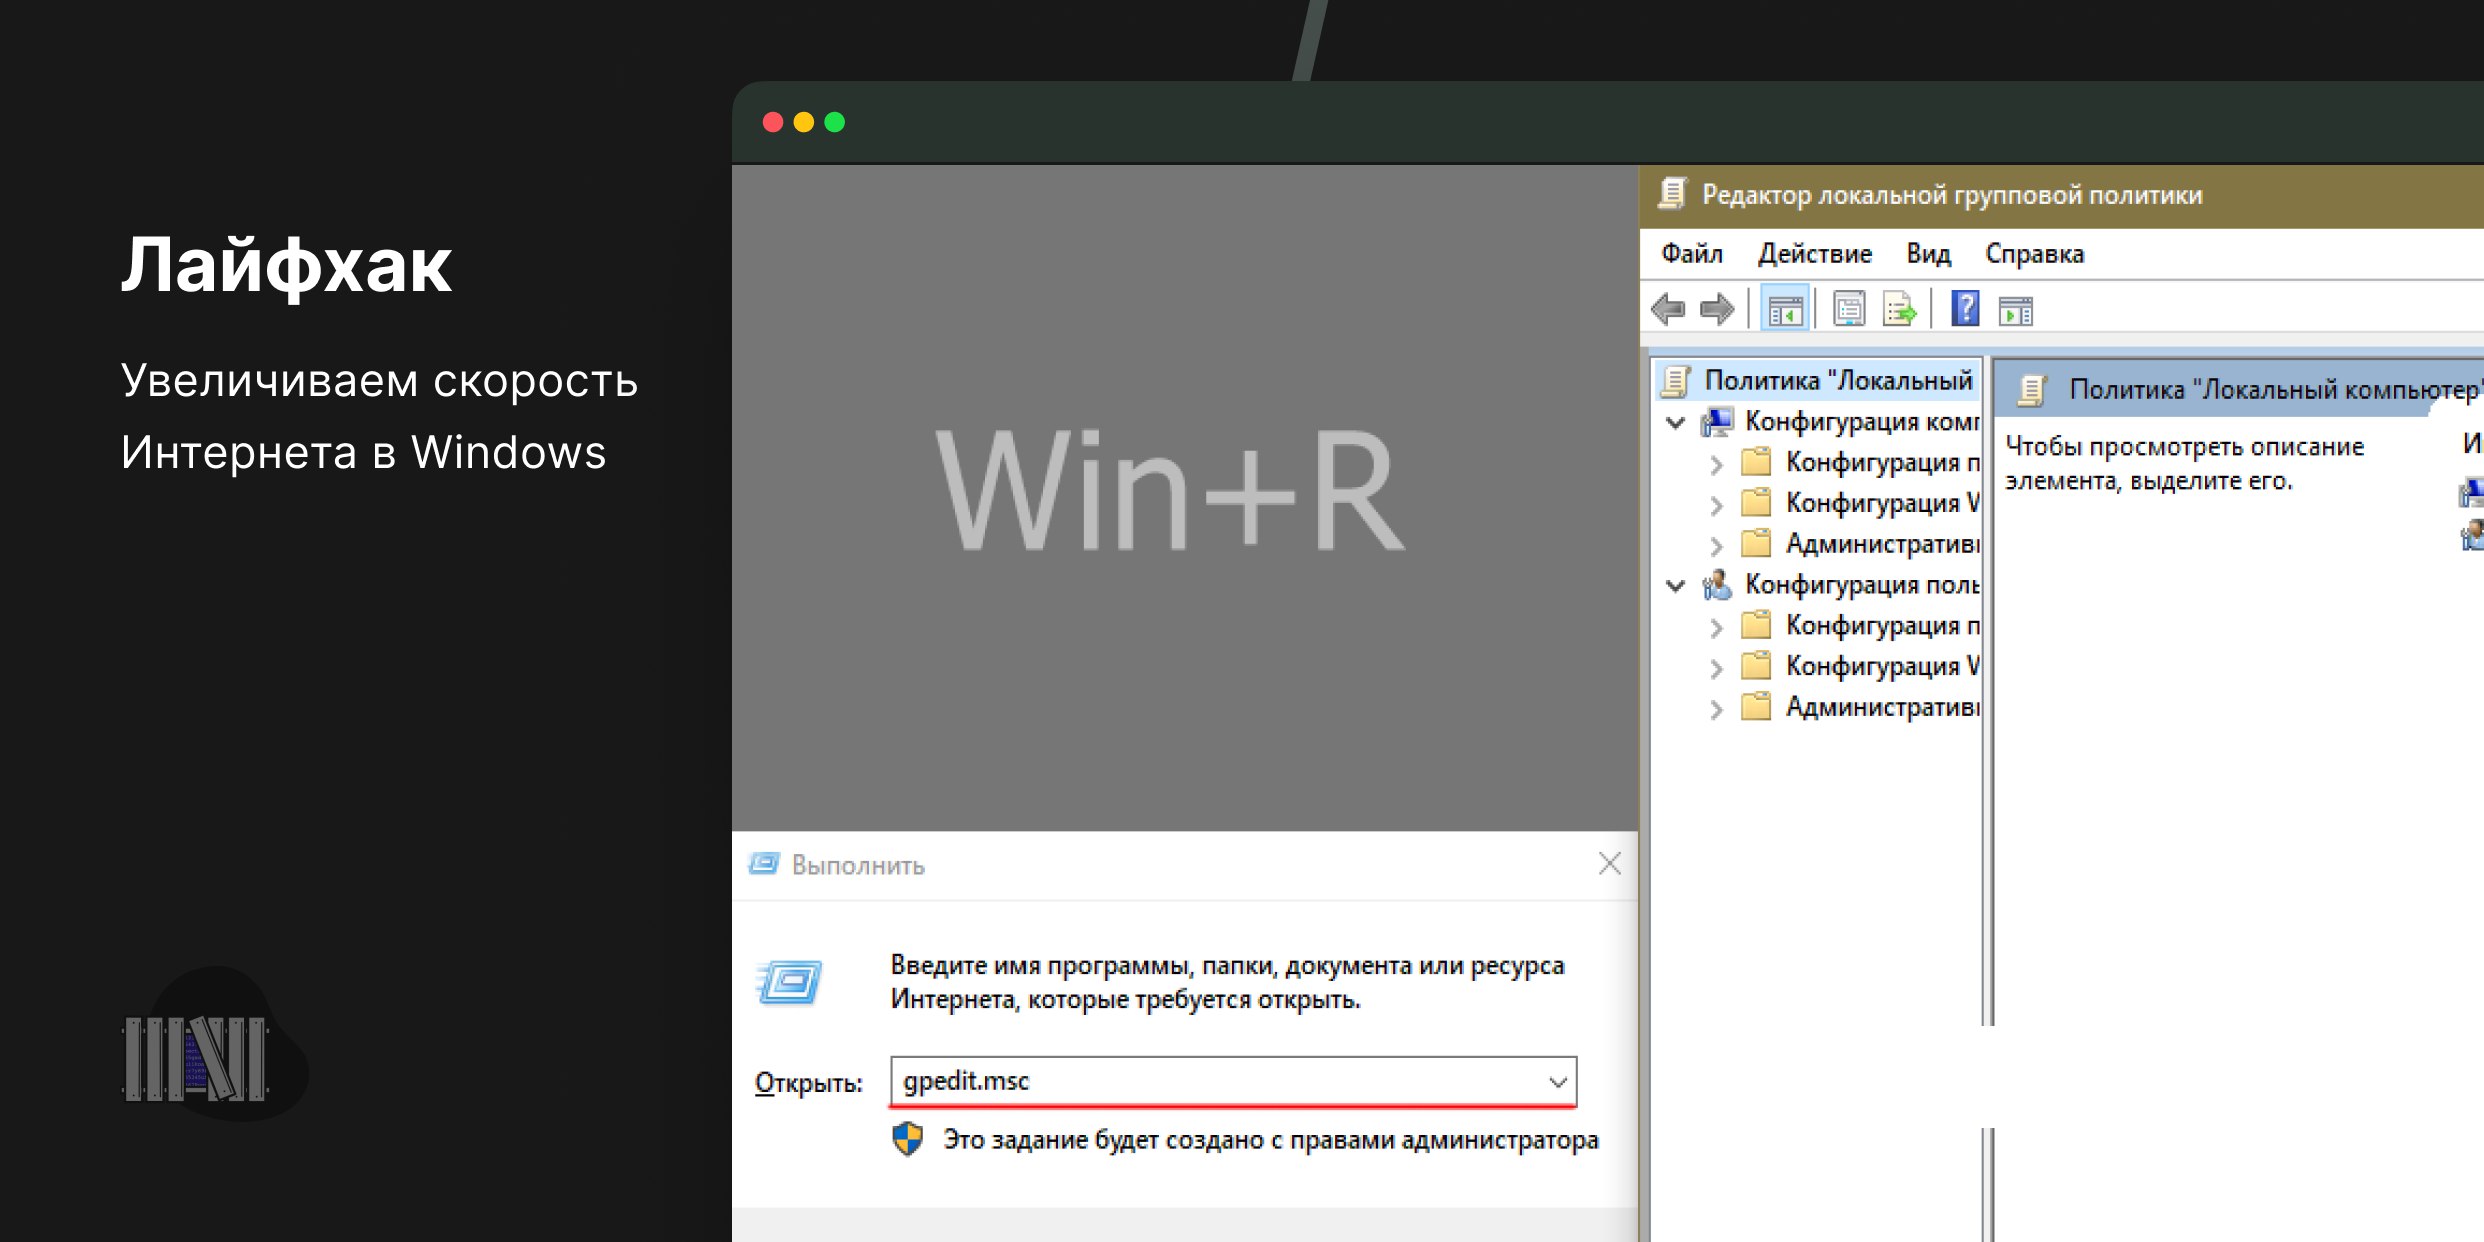Click the Выполнить dialog title

coord(858,865)
